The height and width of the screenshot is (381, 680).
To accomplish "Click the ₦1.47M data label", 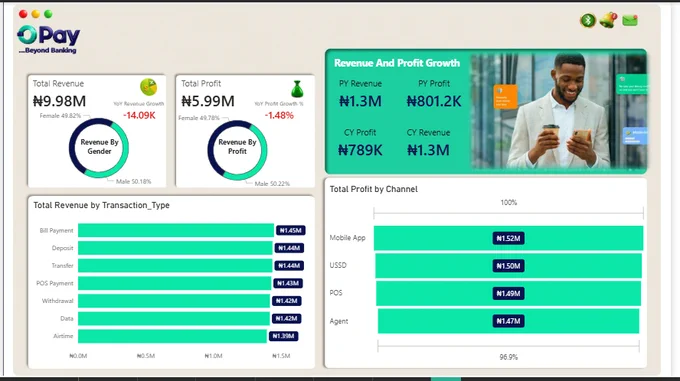I will tap(508, 321).
